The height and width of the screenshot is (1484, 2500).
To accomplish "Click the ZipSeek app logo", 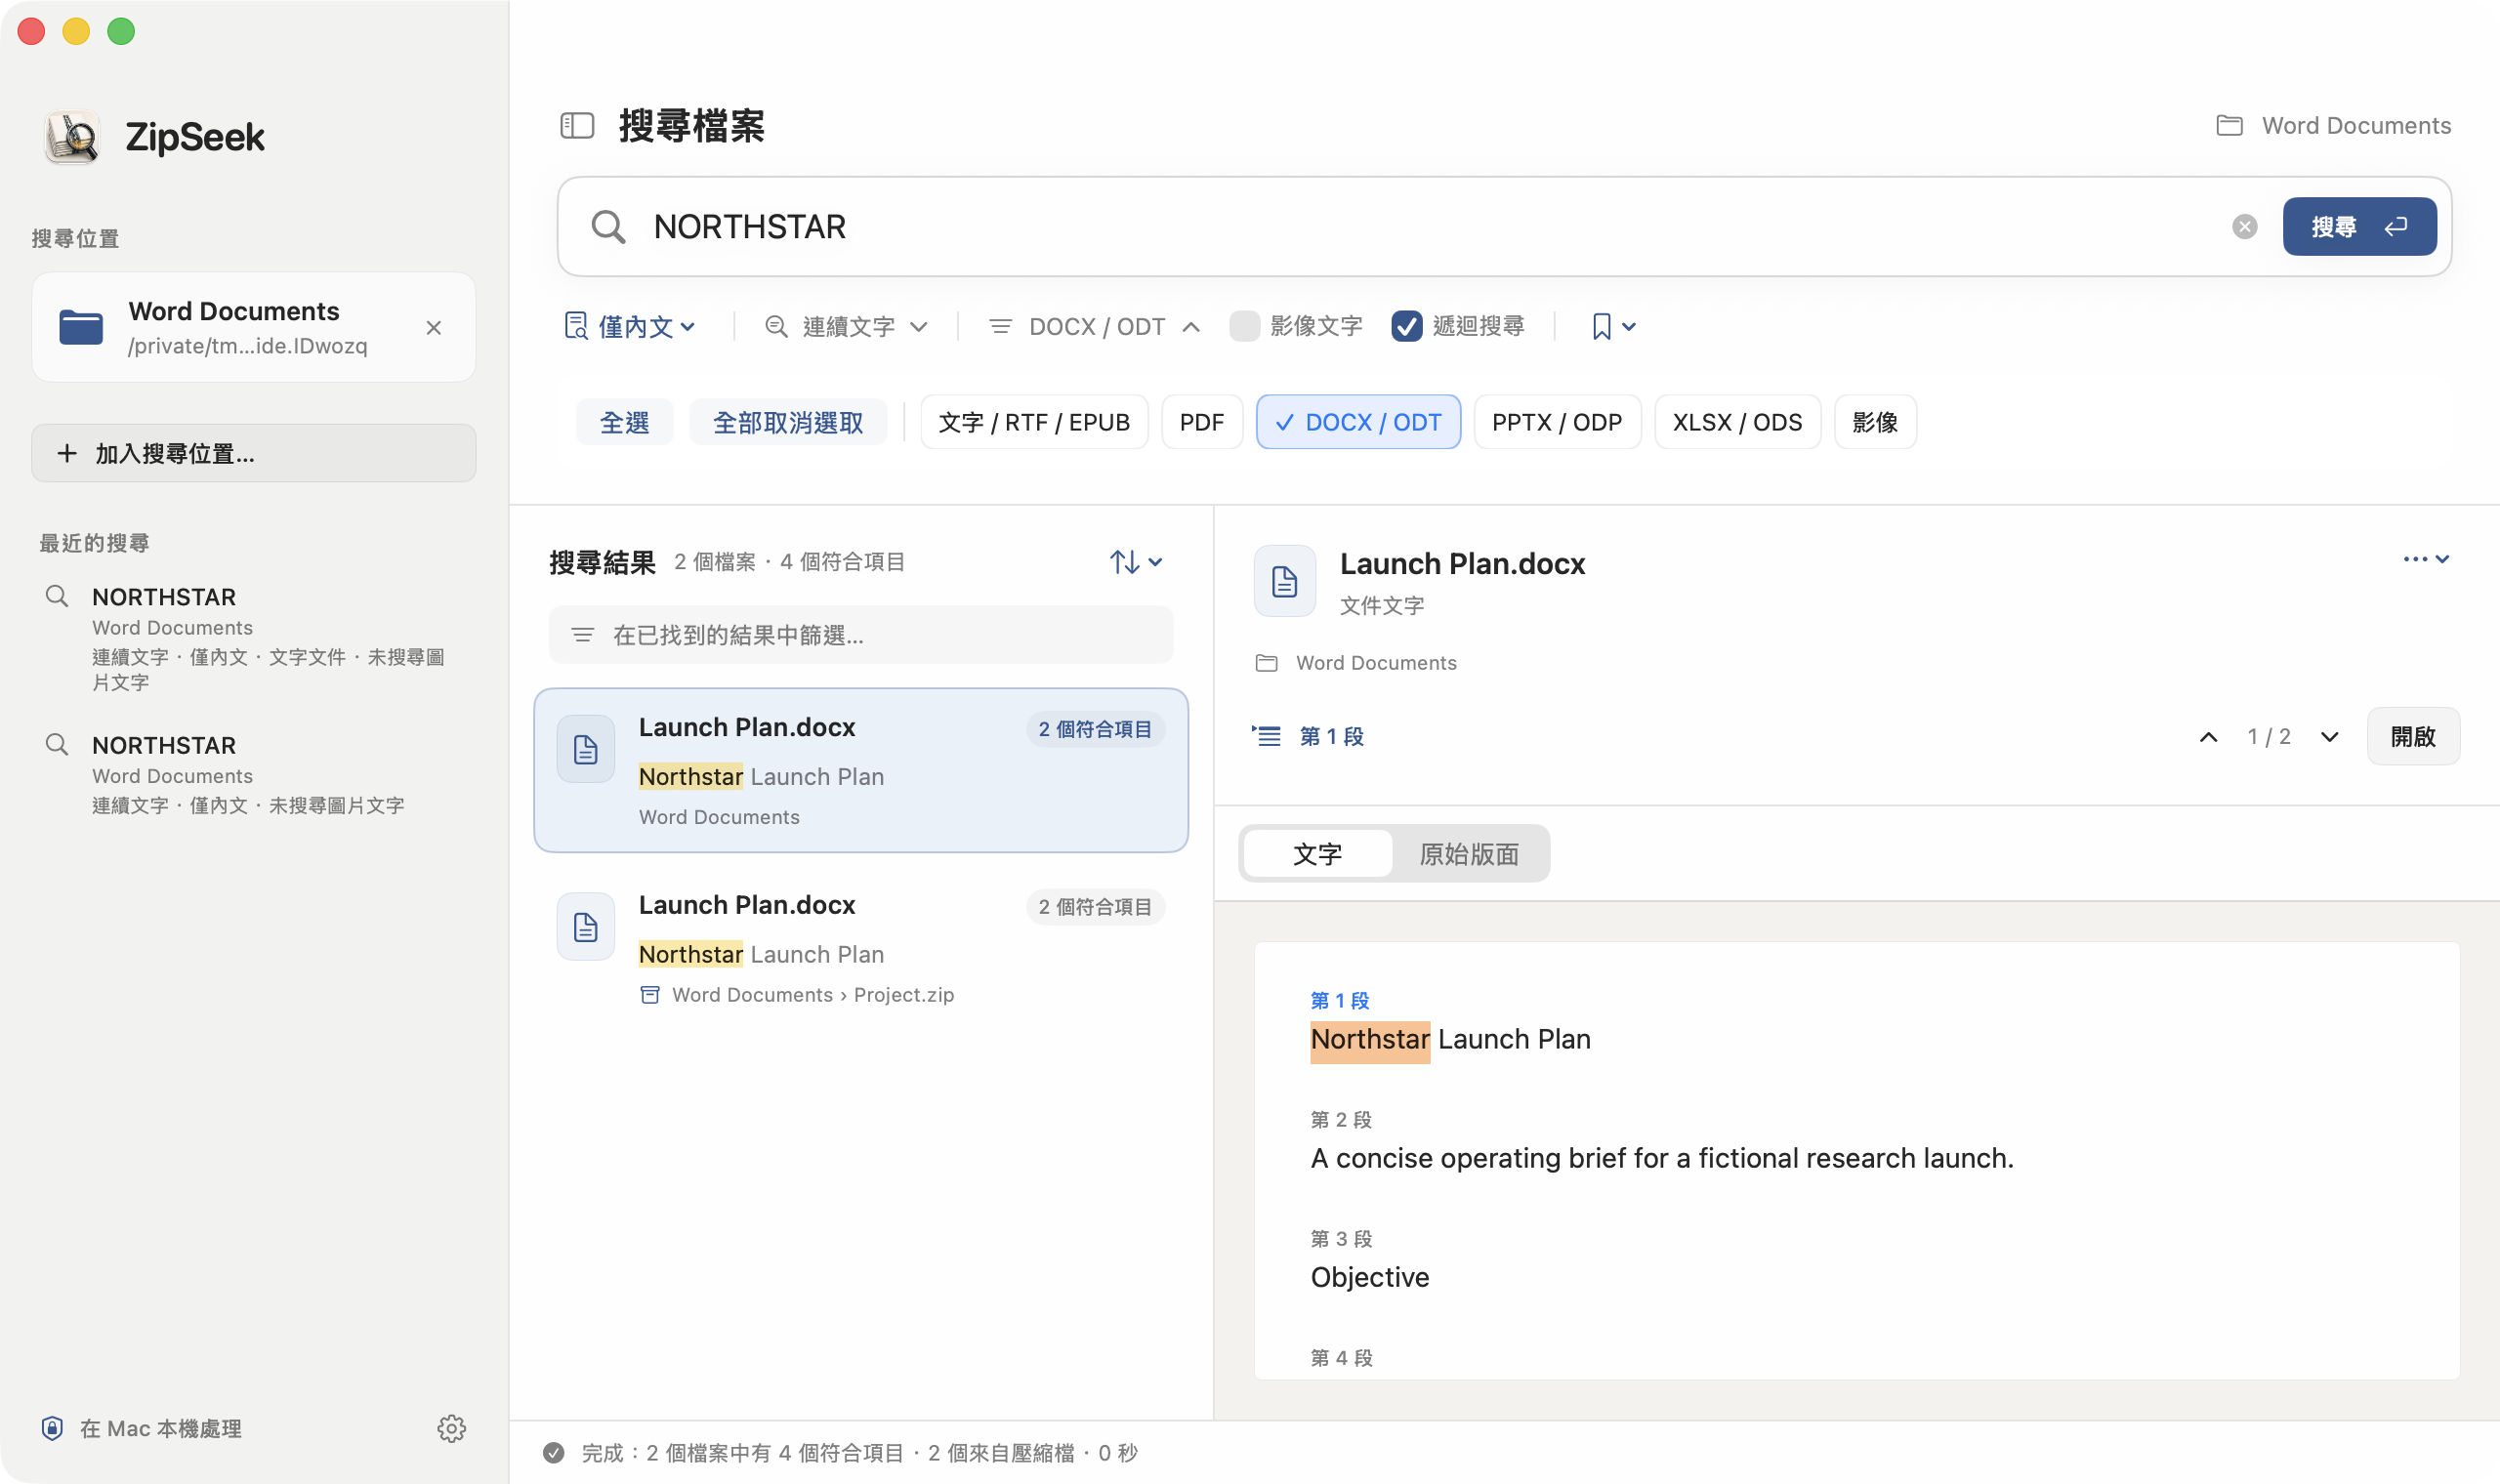I will tap(72, 137).
